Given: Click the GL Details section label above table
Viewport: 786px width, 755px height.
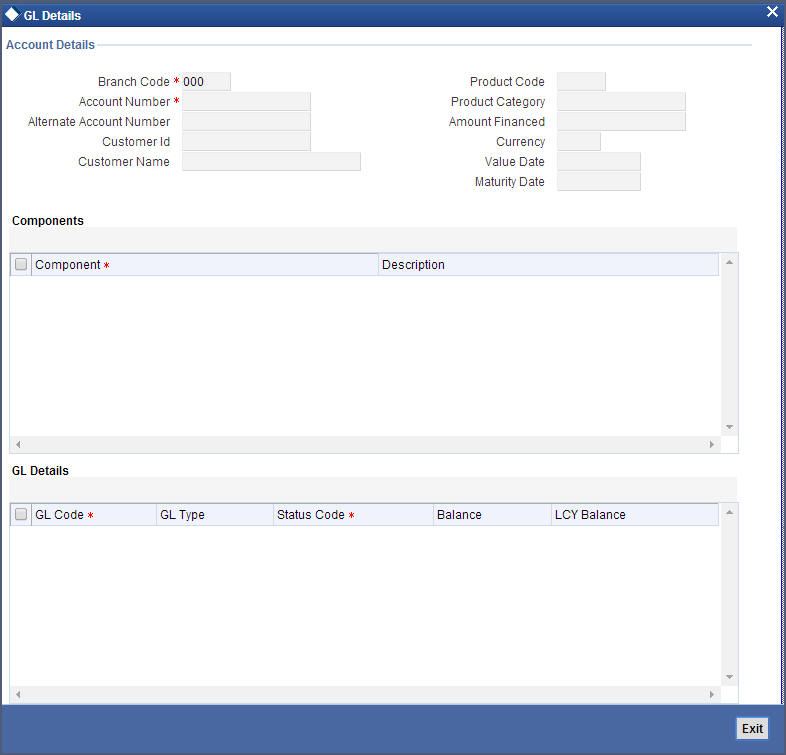Looking at the screenshot, I should (x=40, y=471).
